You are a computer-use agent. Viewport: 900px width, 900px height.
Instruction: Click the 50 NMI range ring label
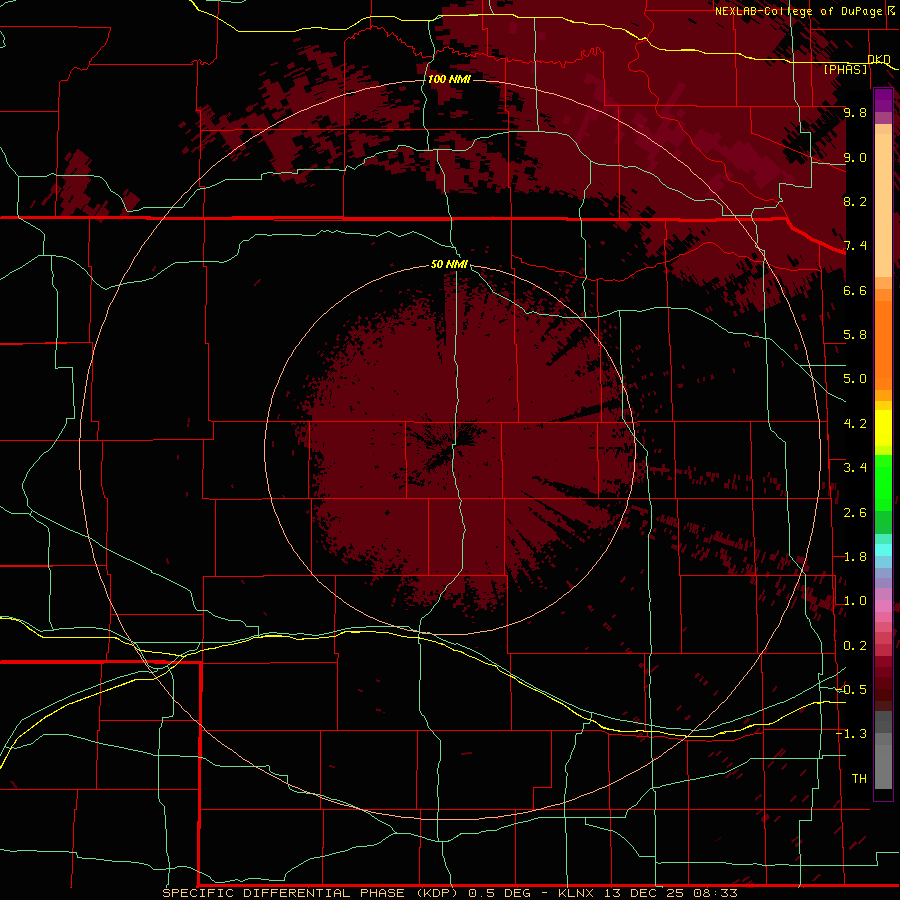click(x=449, y=264)
